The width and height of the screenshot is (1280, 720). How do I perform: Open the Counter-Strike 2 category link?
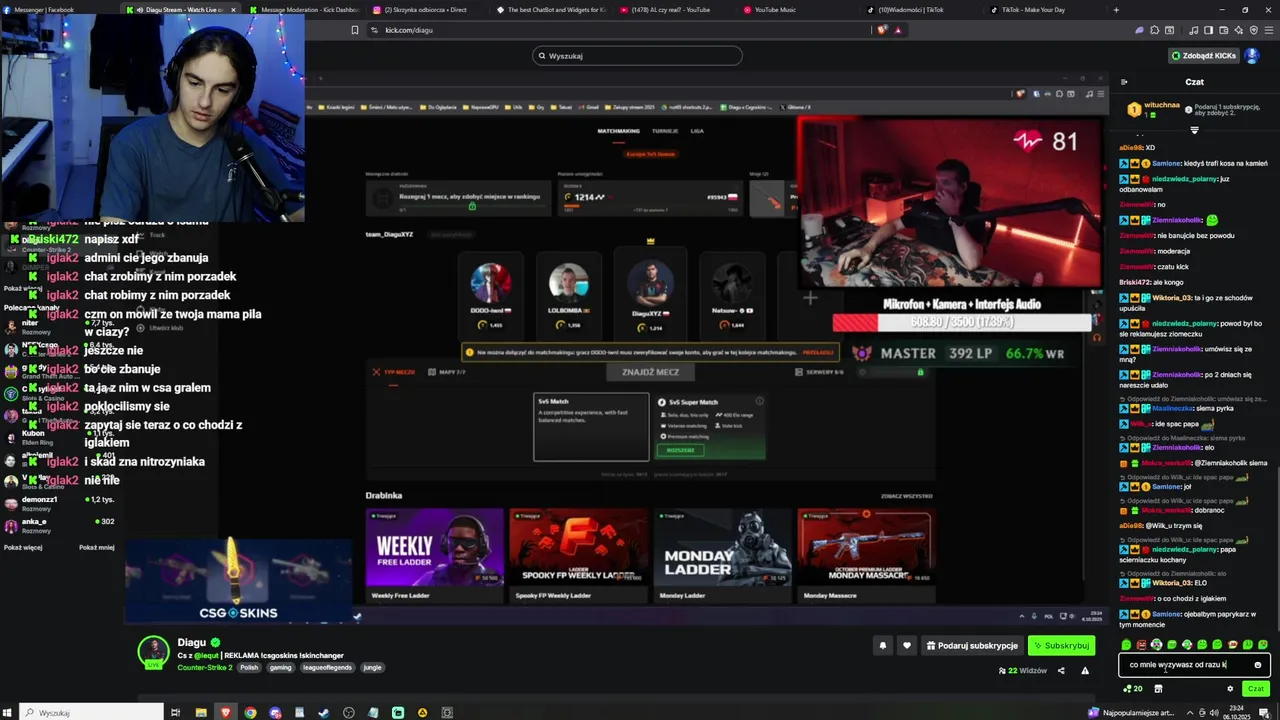click(x=205, y=667)
